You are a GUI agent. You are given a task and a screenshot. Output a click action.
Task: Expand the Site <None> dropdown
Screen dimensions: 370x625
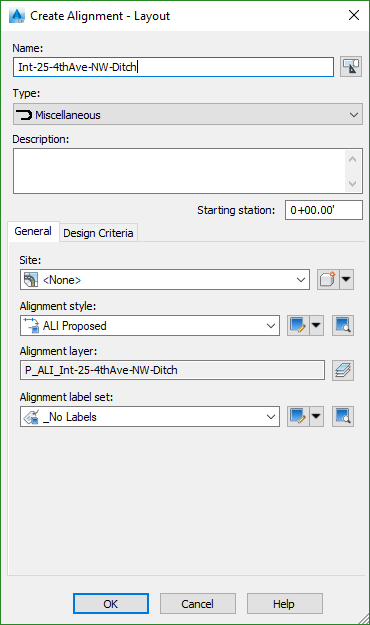(x=165, y=279)
